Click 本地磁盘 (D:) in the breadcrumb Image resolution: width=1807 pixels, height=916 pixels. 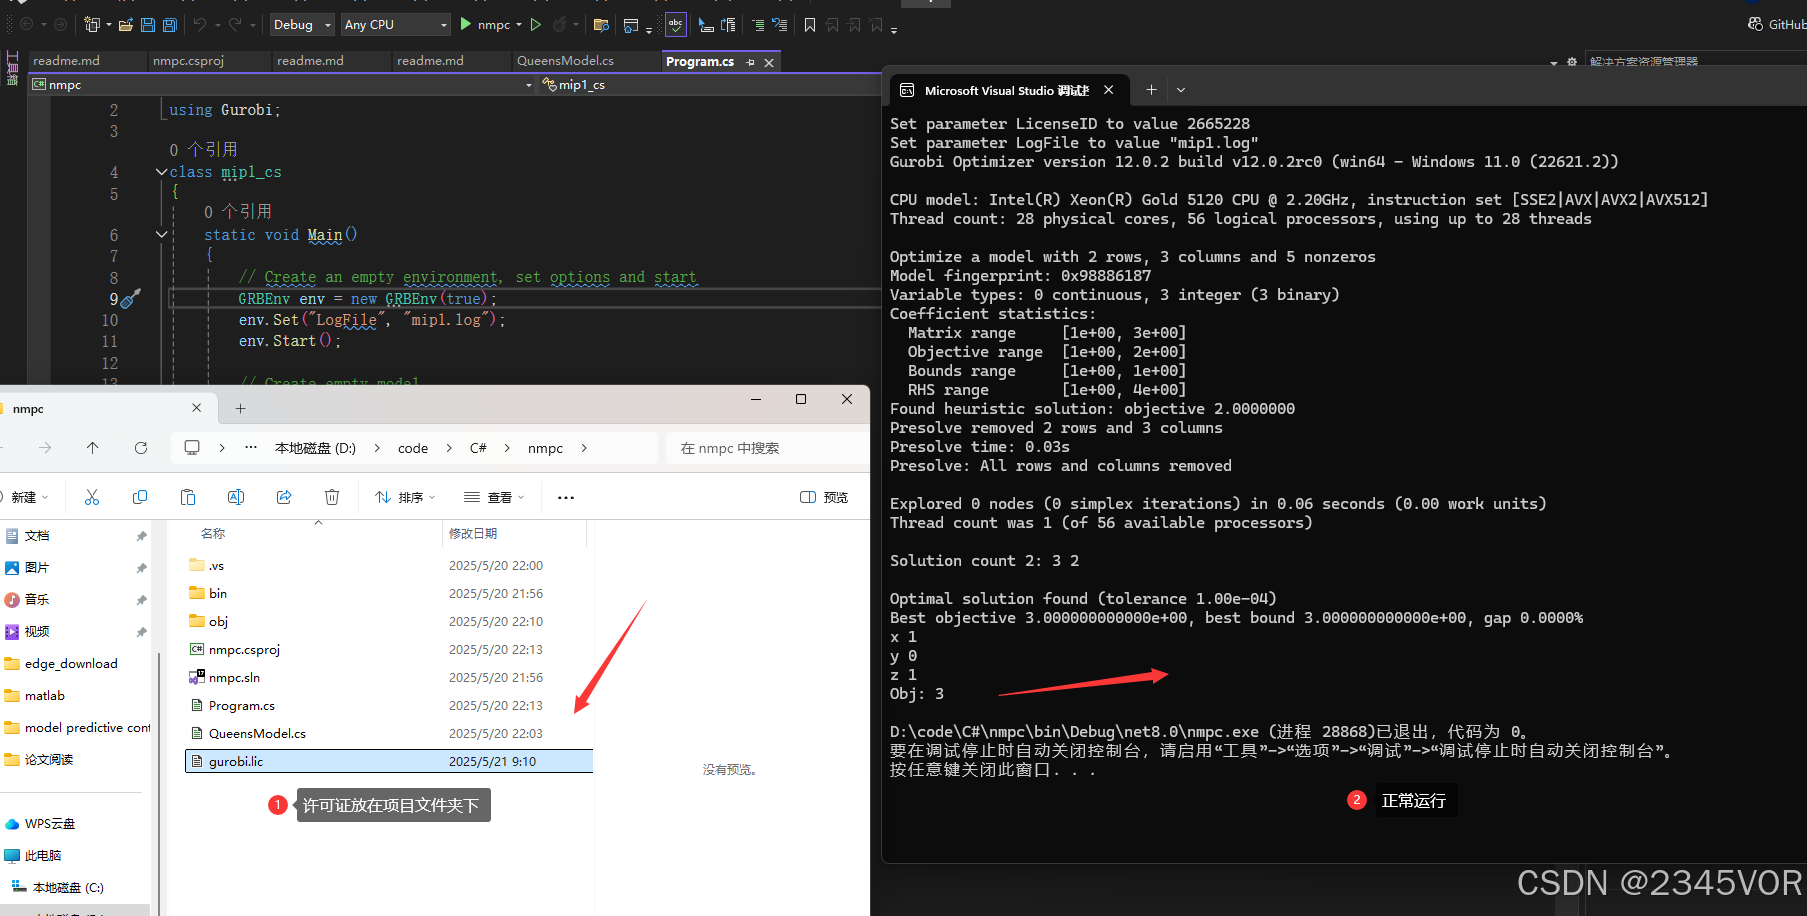[315, 448]
